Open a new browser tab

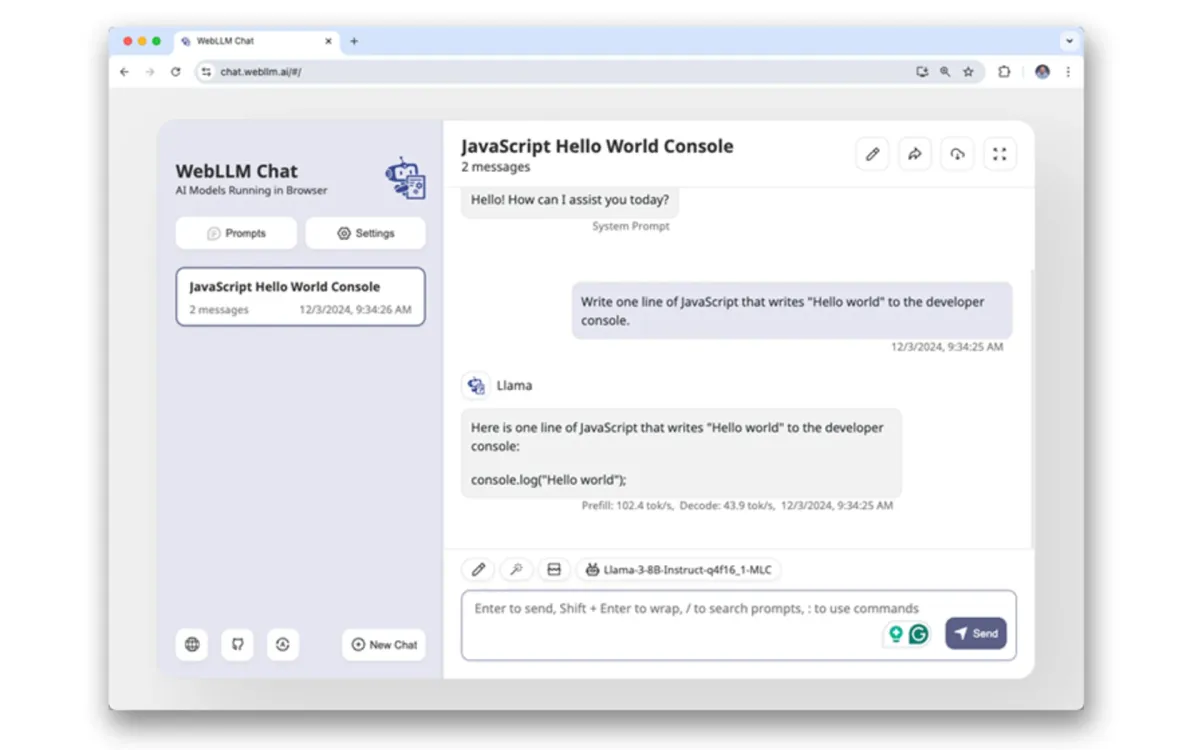pyautogui.click(x=354, y=41)
